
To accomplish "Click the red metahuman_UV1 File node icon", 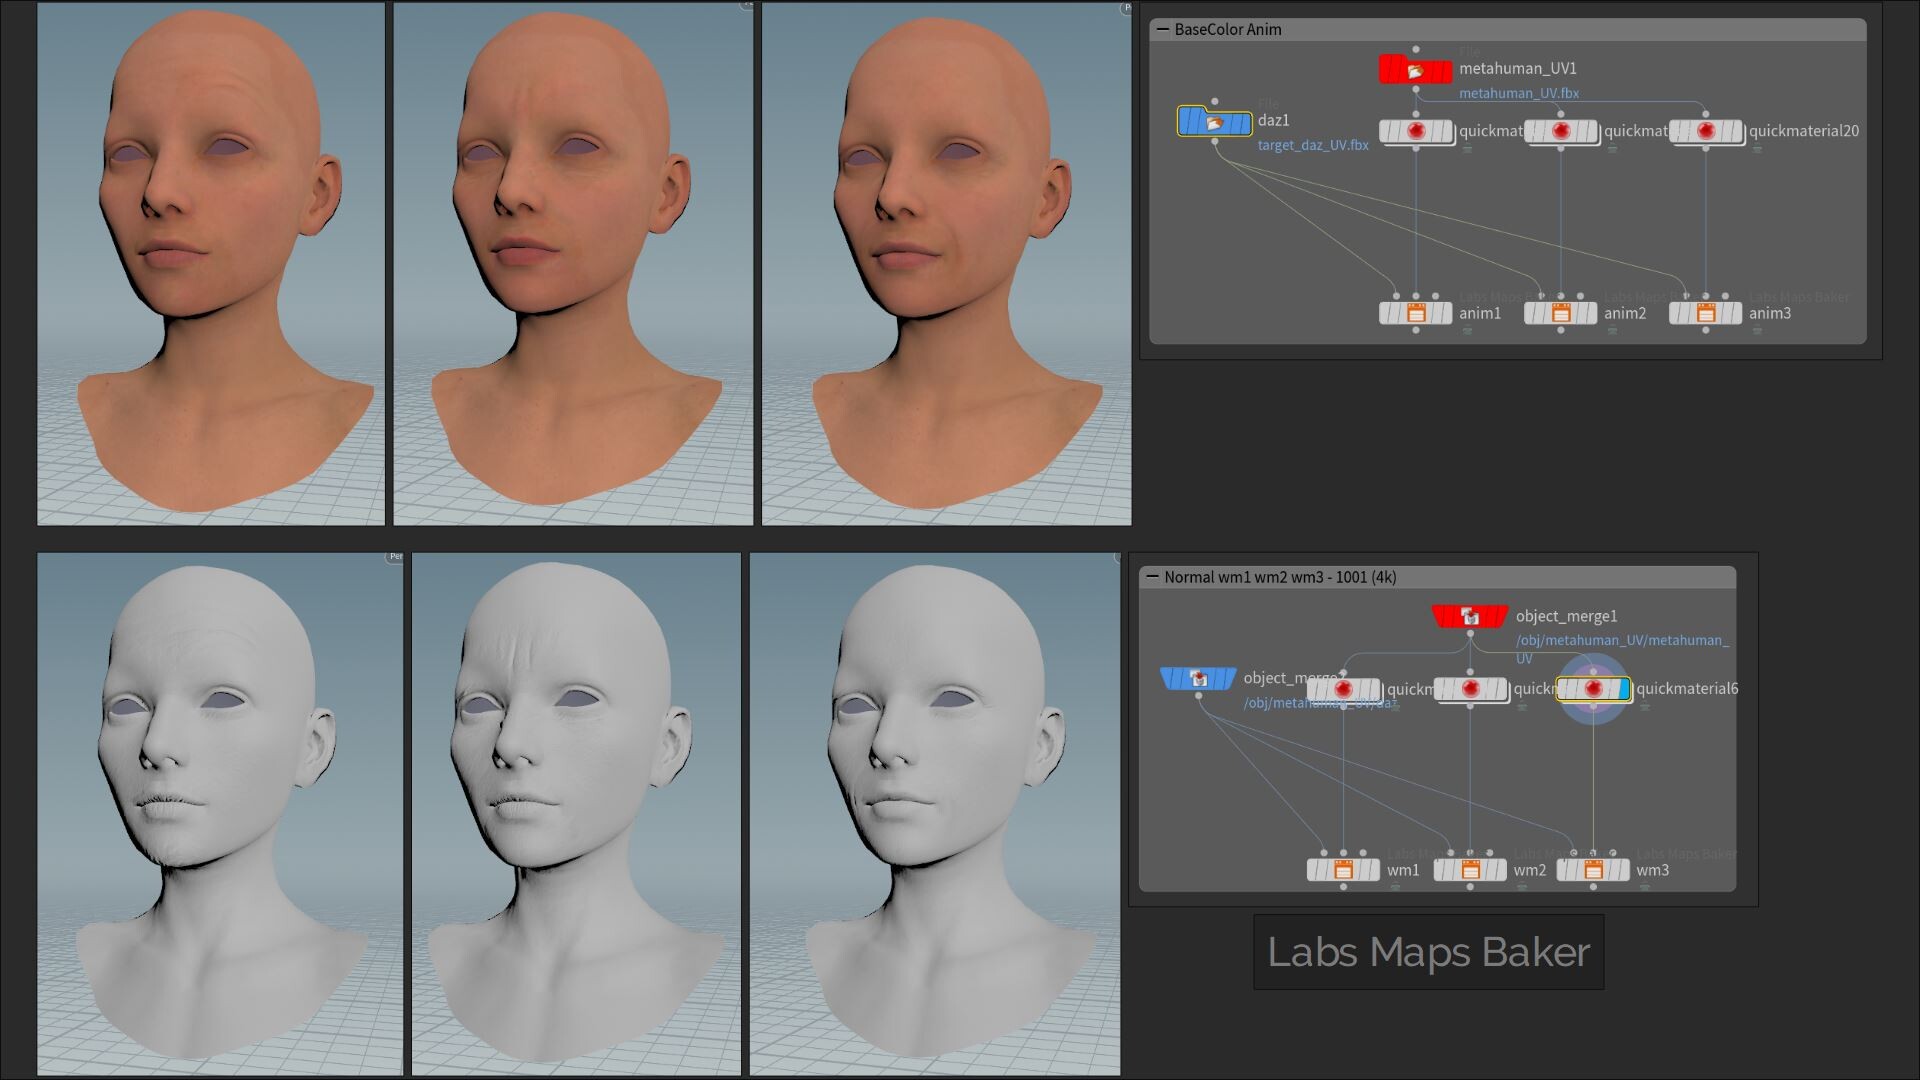I will (1415, 71).
